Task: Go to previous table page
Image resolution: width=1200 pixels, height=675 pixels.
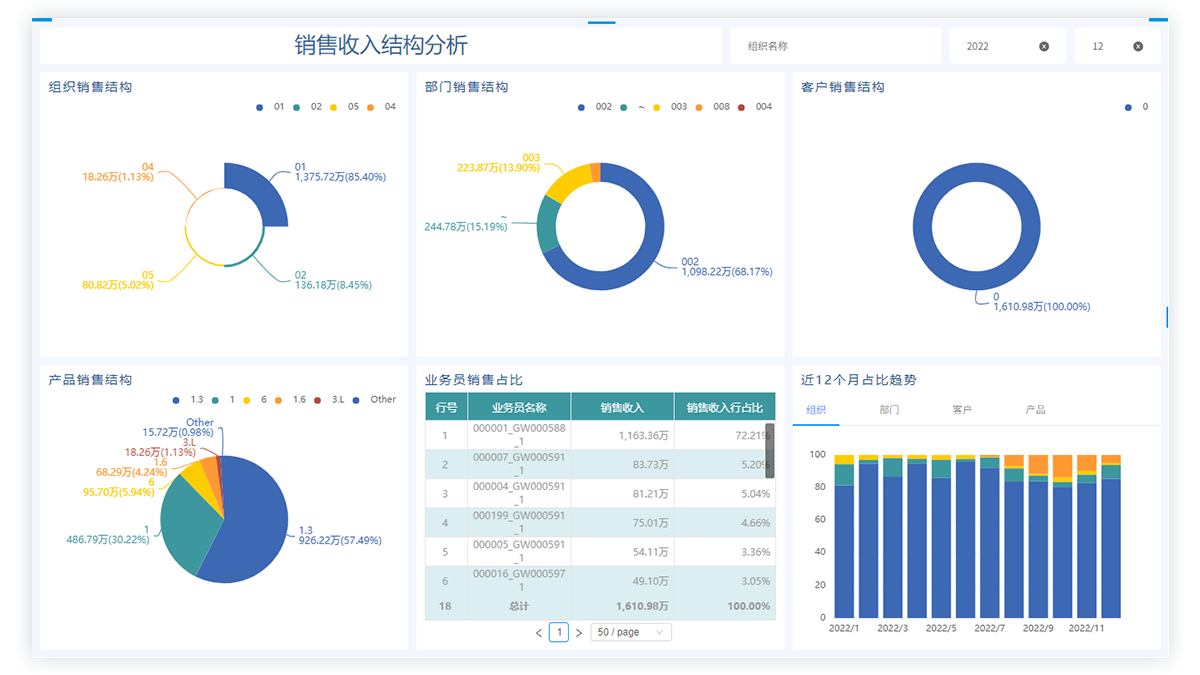Action: [539, 633]
